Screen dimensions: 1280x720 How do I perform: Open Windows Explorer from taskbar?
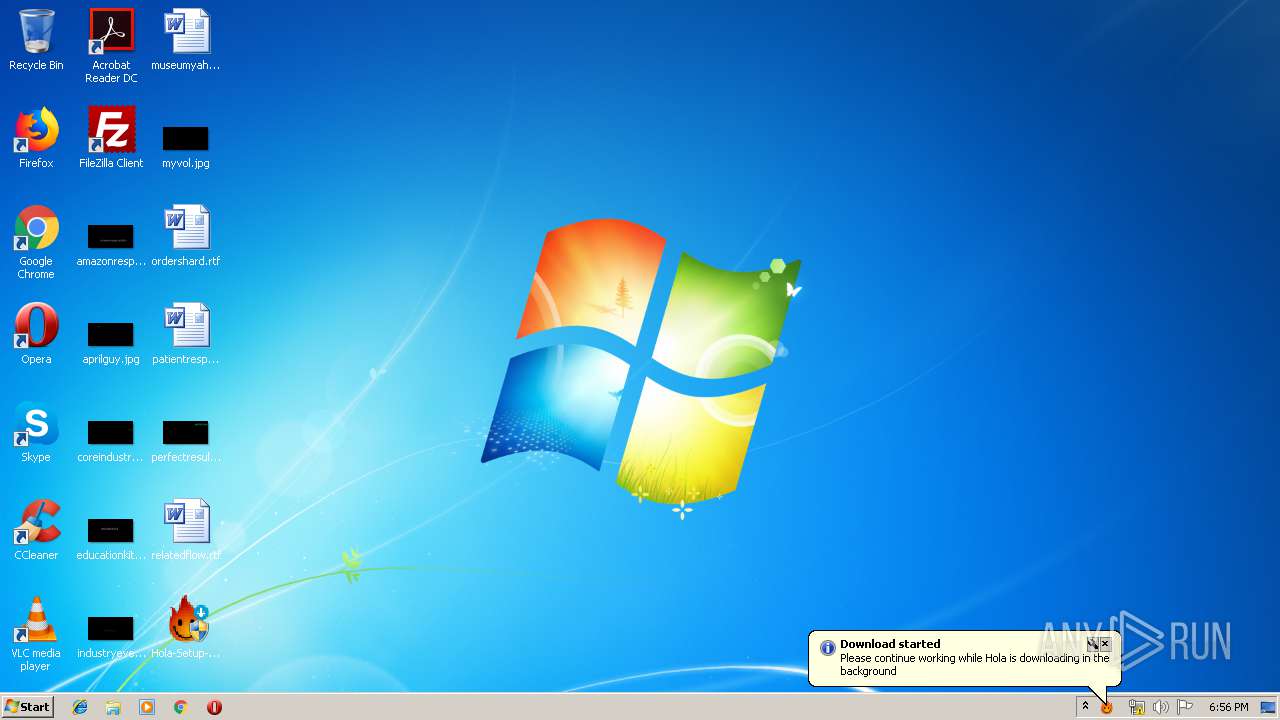113,707
